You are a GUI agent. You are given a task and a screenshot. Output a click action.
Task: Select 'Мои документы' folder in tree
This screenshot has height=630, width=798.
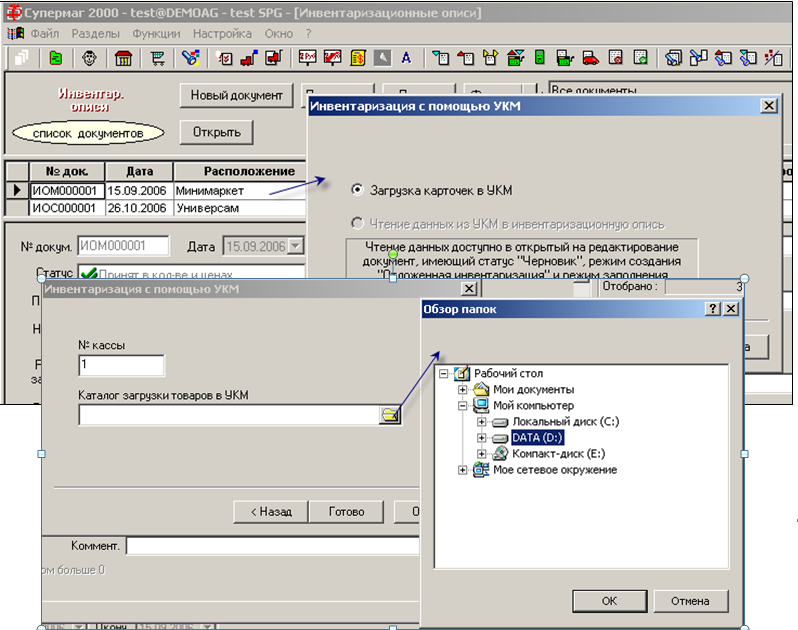click(x=533, y=389)
